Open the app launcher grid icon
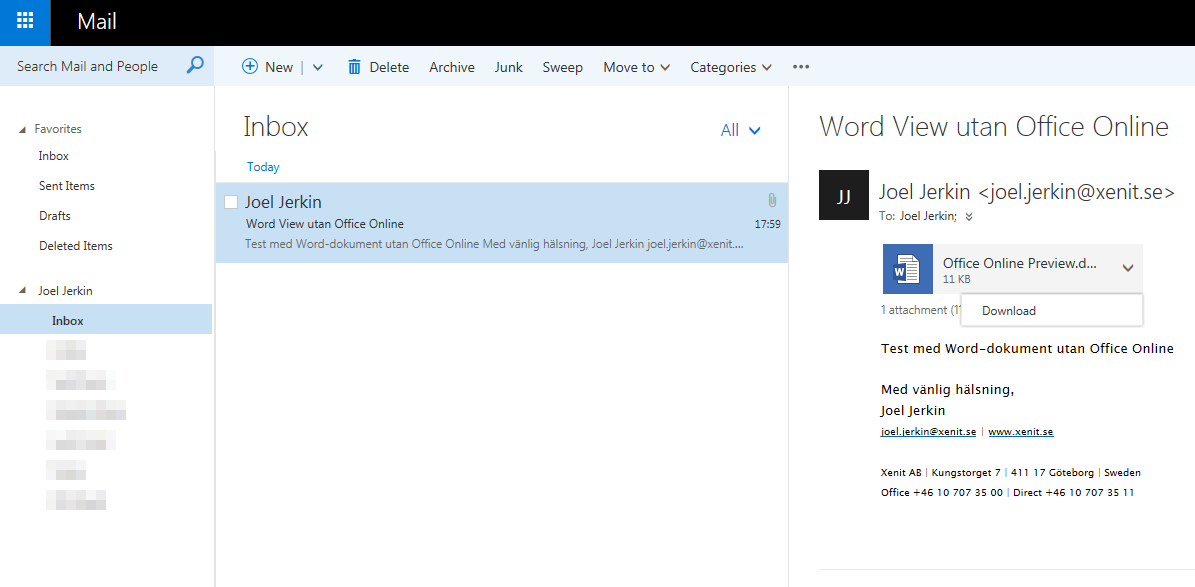1195x587 pixels. [x=25, y=21]
